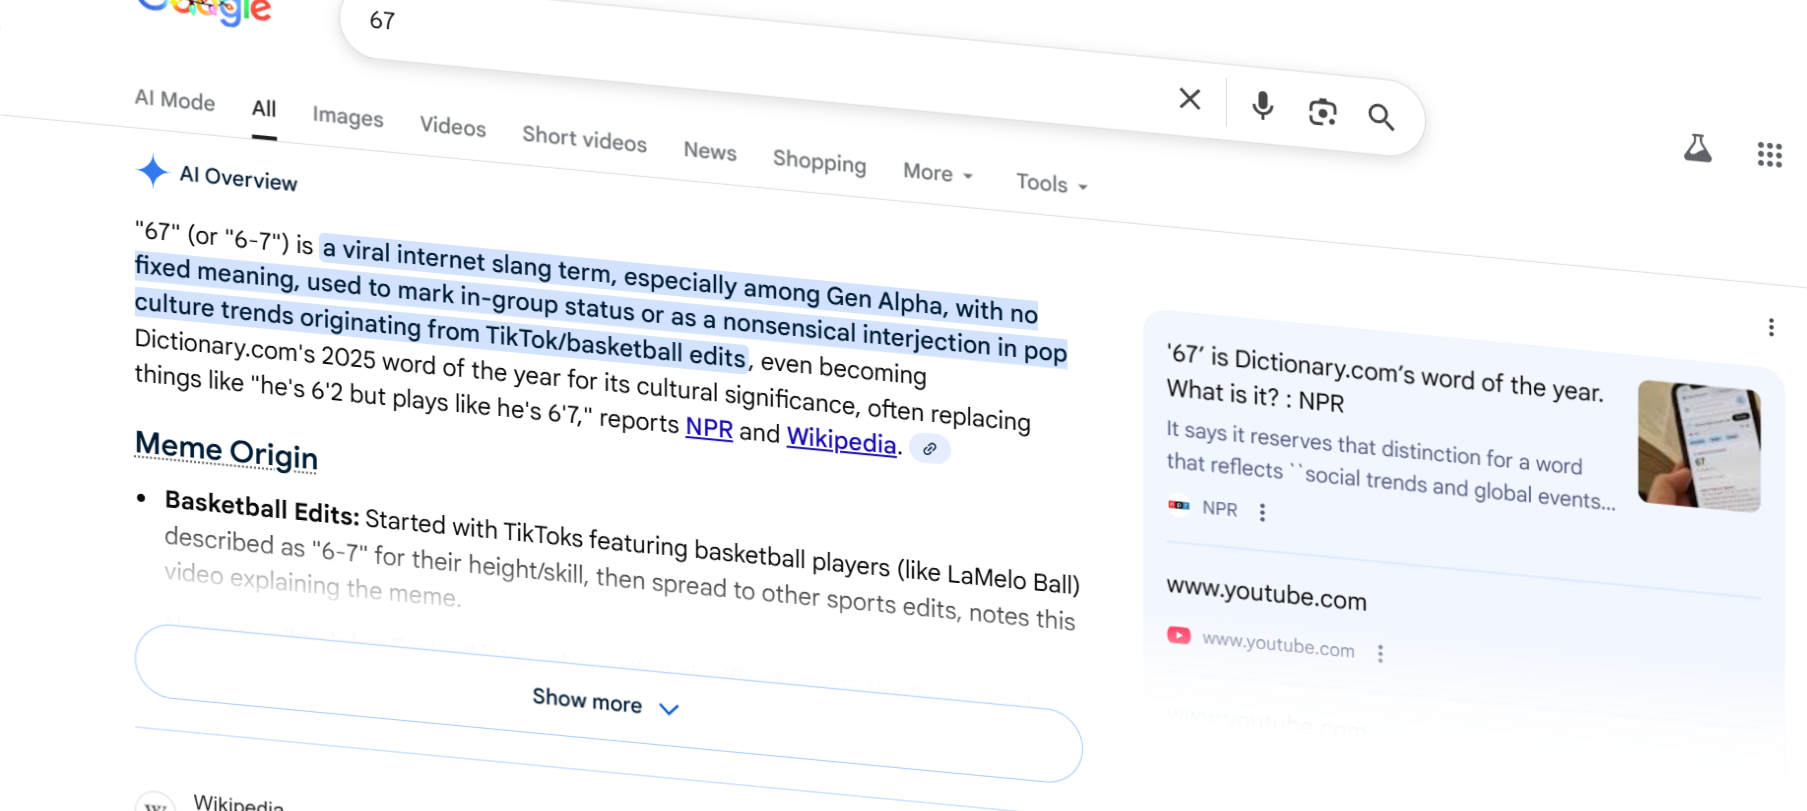The image size is (1807, 811).
Task: Click the red YouTube favicon
Action: click(x=1179, y=635)
